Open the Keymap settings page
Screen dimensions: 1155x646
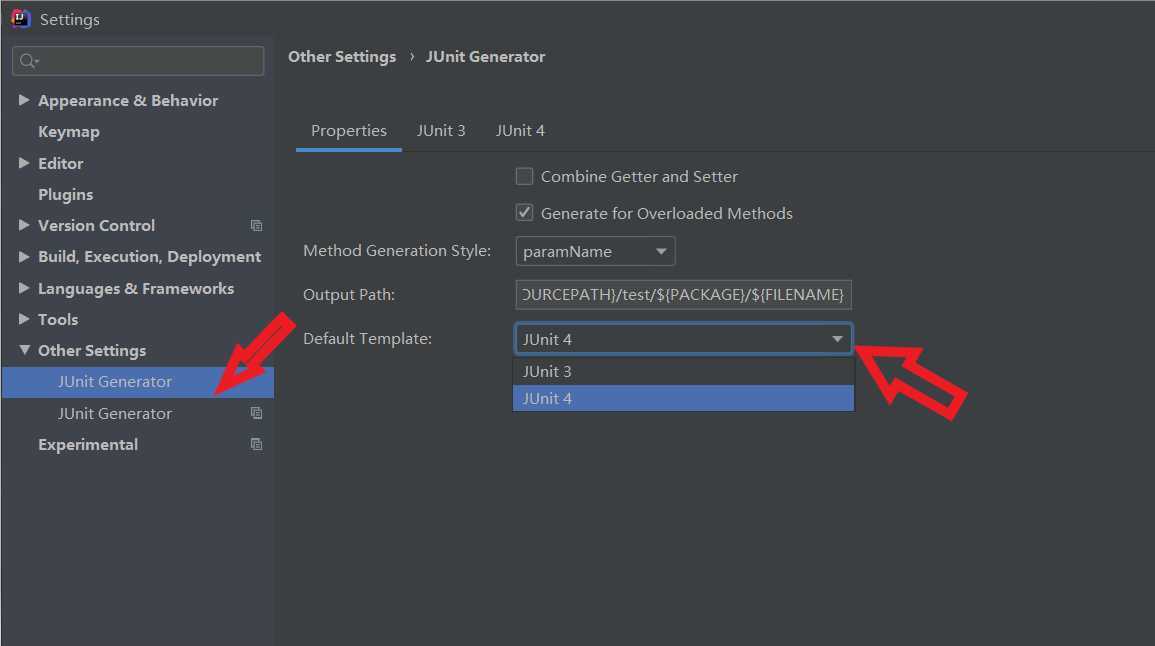[x=69, y=132]
